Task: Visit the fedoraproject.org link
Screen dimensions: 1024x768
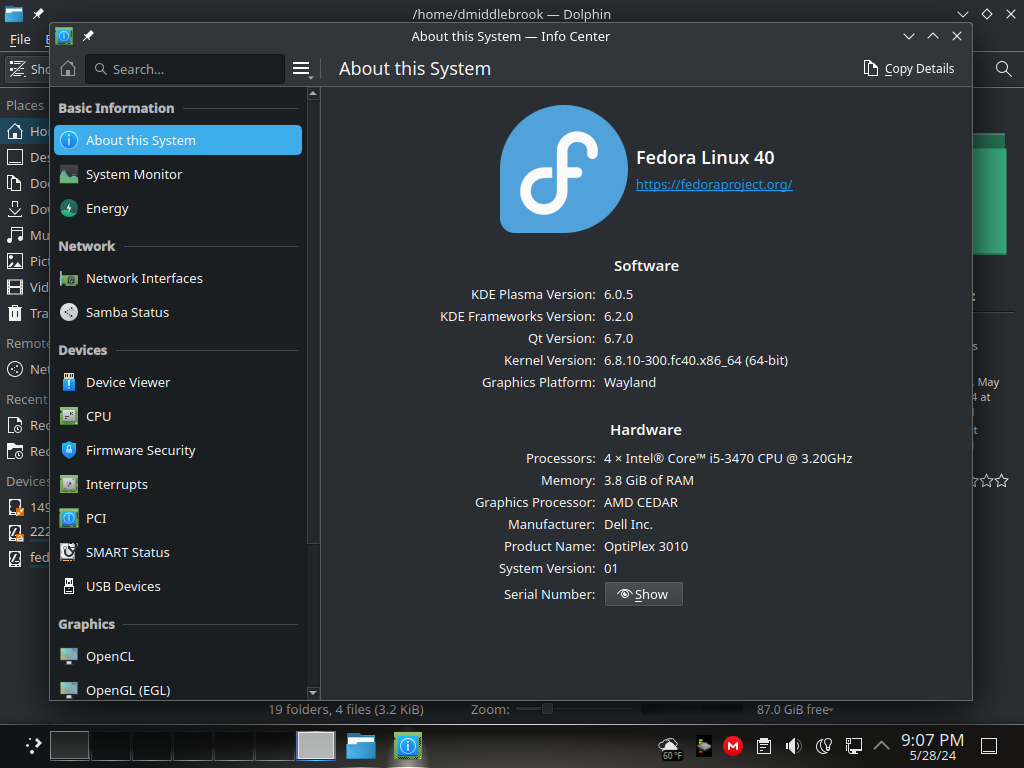Action: point(714,184)
